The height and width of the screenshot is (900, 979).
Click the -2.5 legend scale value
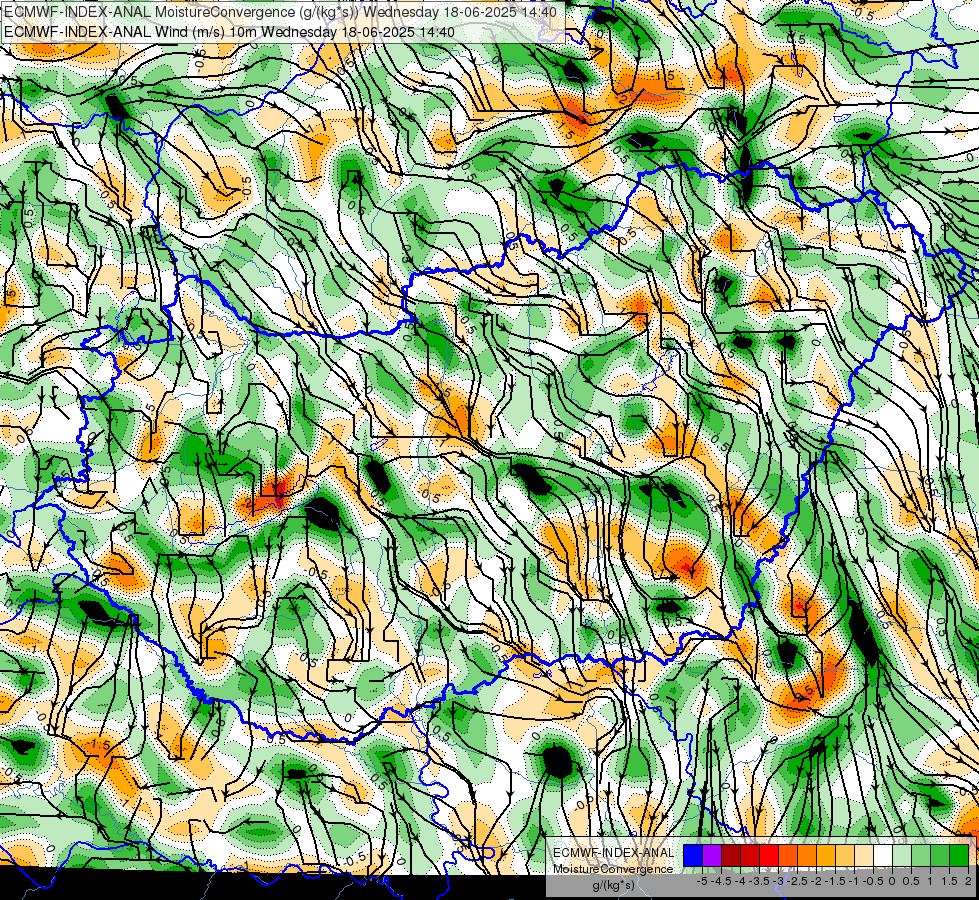click(797, 881)
